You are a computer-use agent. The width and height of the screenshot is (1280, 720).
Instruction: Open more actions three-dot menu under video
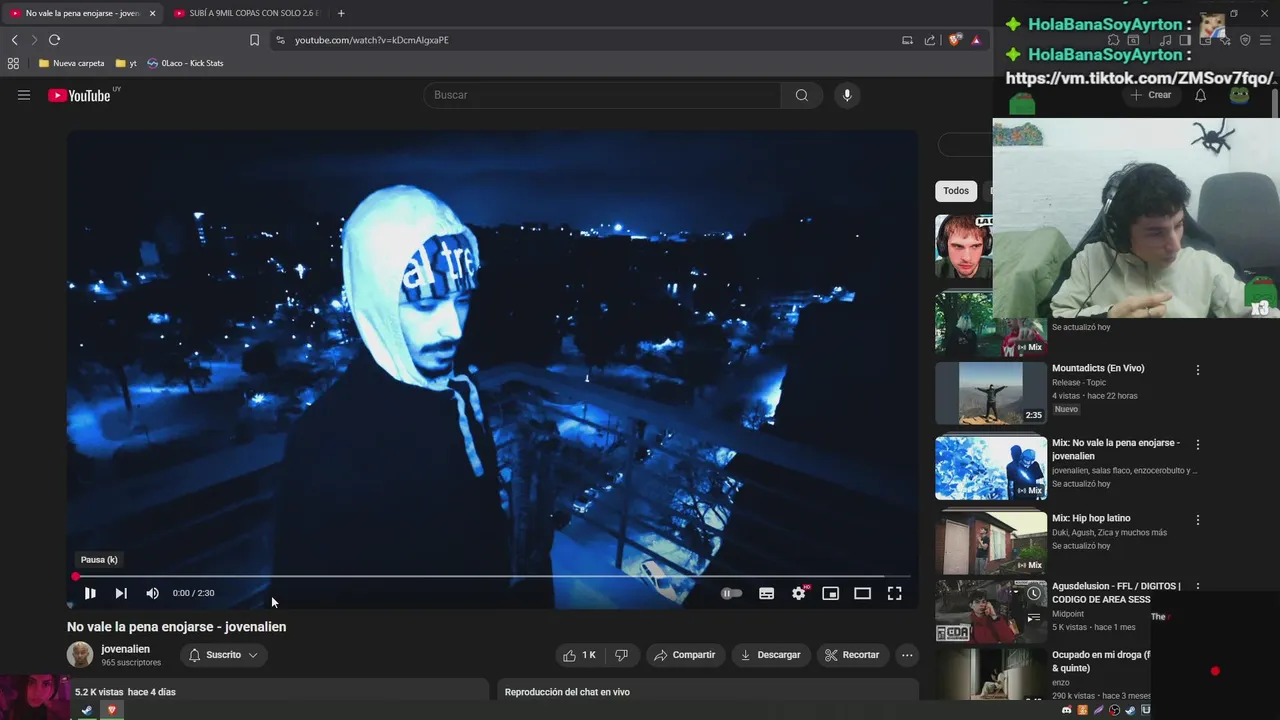(x=907, y=655)
